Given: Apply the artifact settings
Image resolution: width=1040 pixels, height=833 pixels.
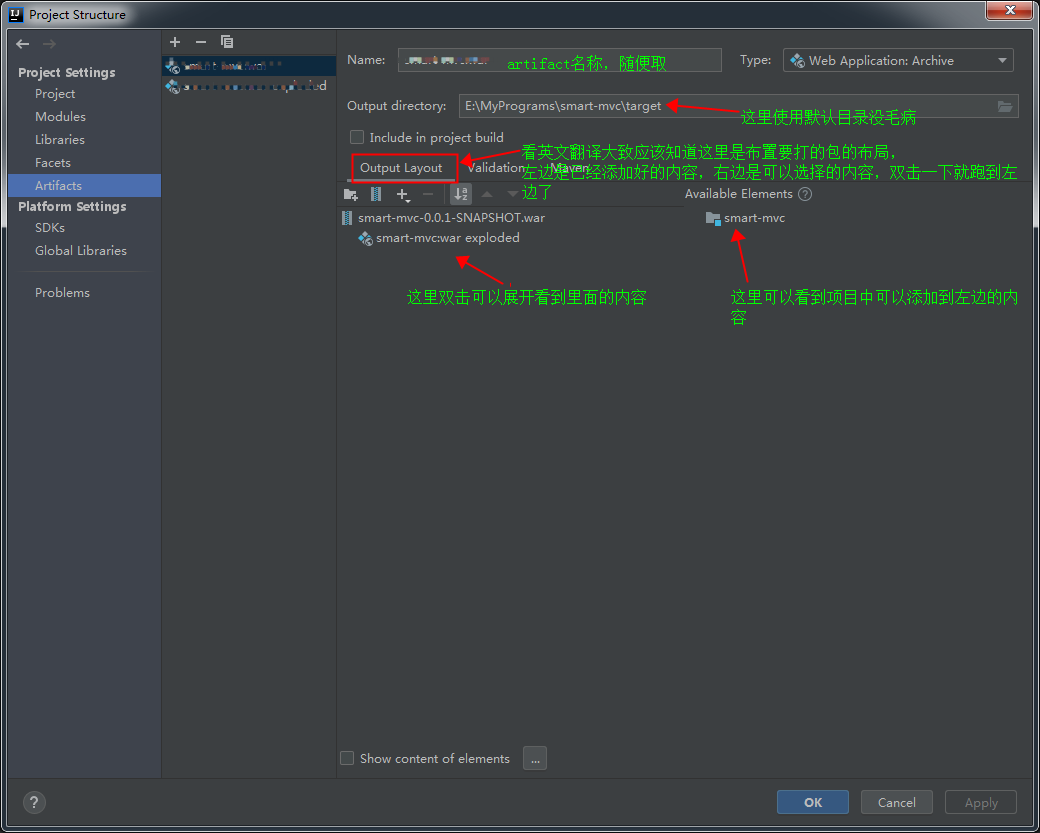Looking at the screenshot, I should 980,801.
